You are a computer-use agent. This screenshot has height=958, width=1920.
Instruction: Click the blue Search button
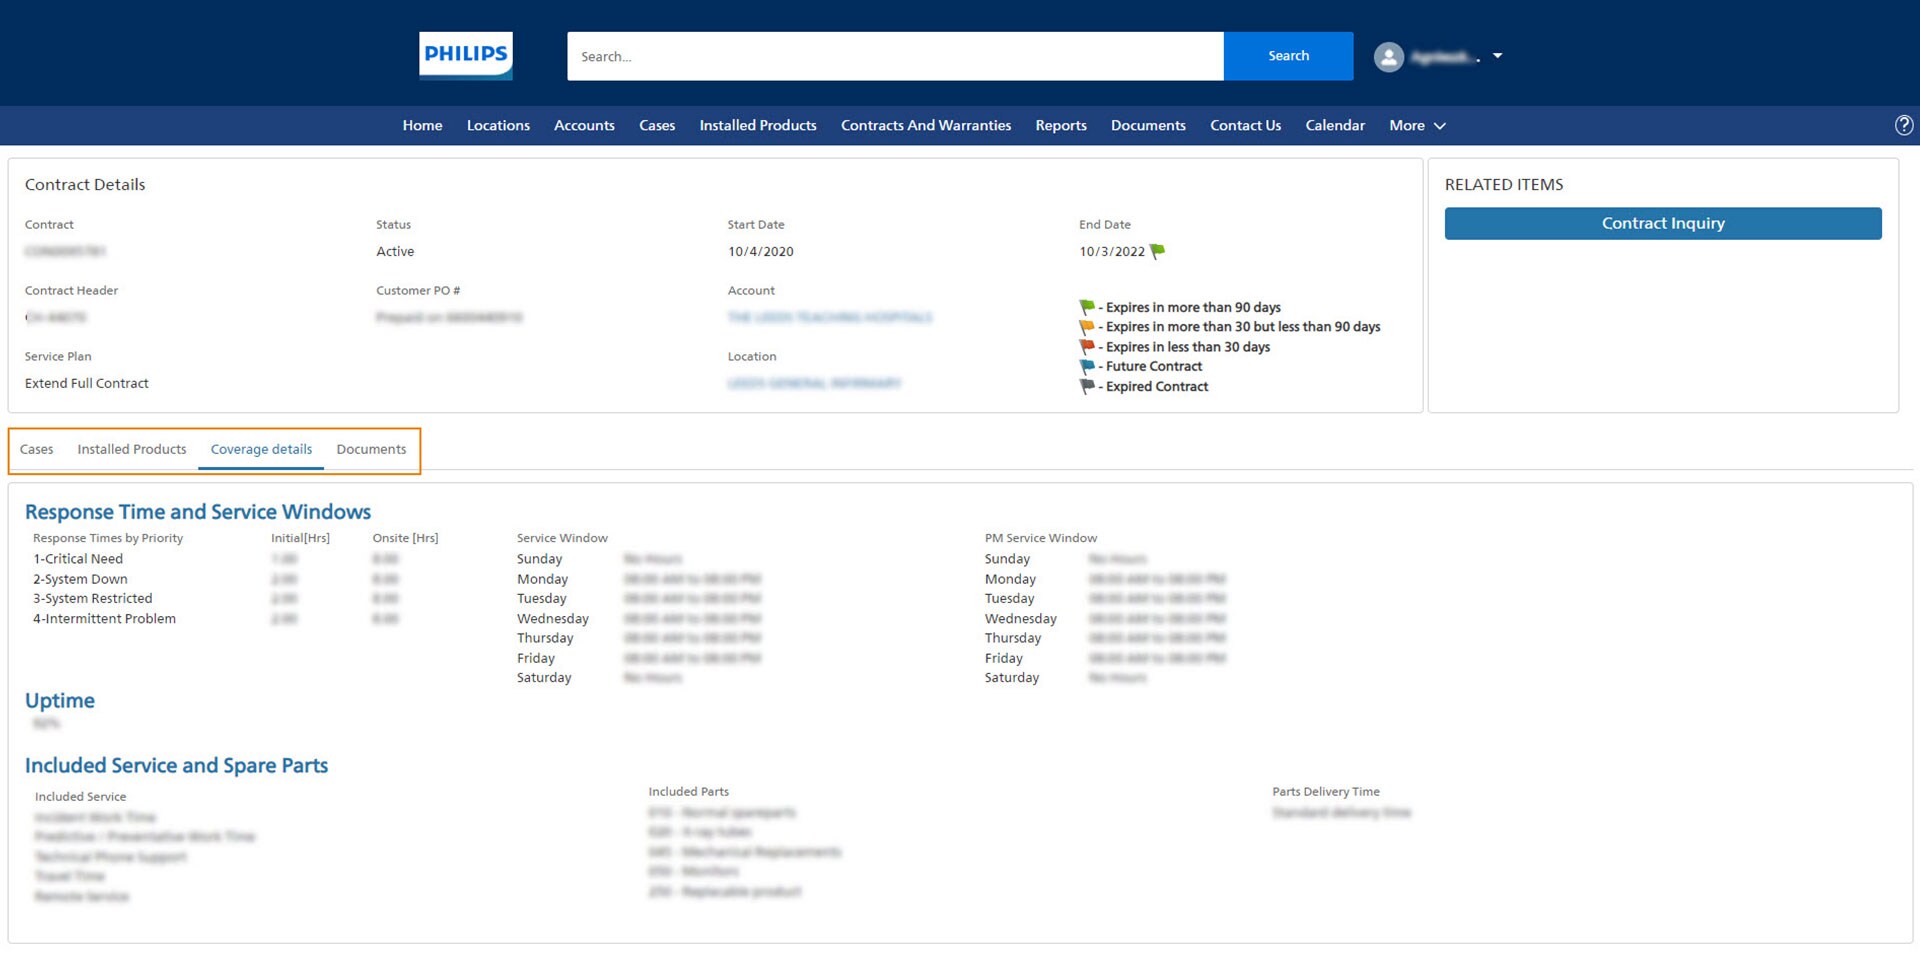pos(1288,56)
